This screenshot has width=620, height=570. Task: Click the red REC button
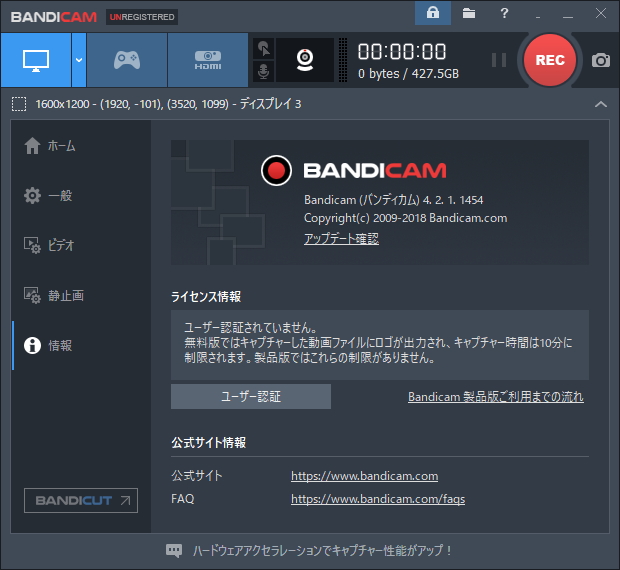point(550,60)
